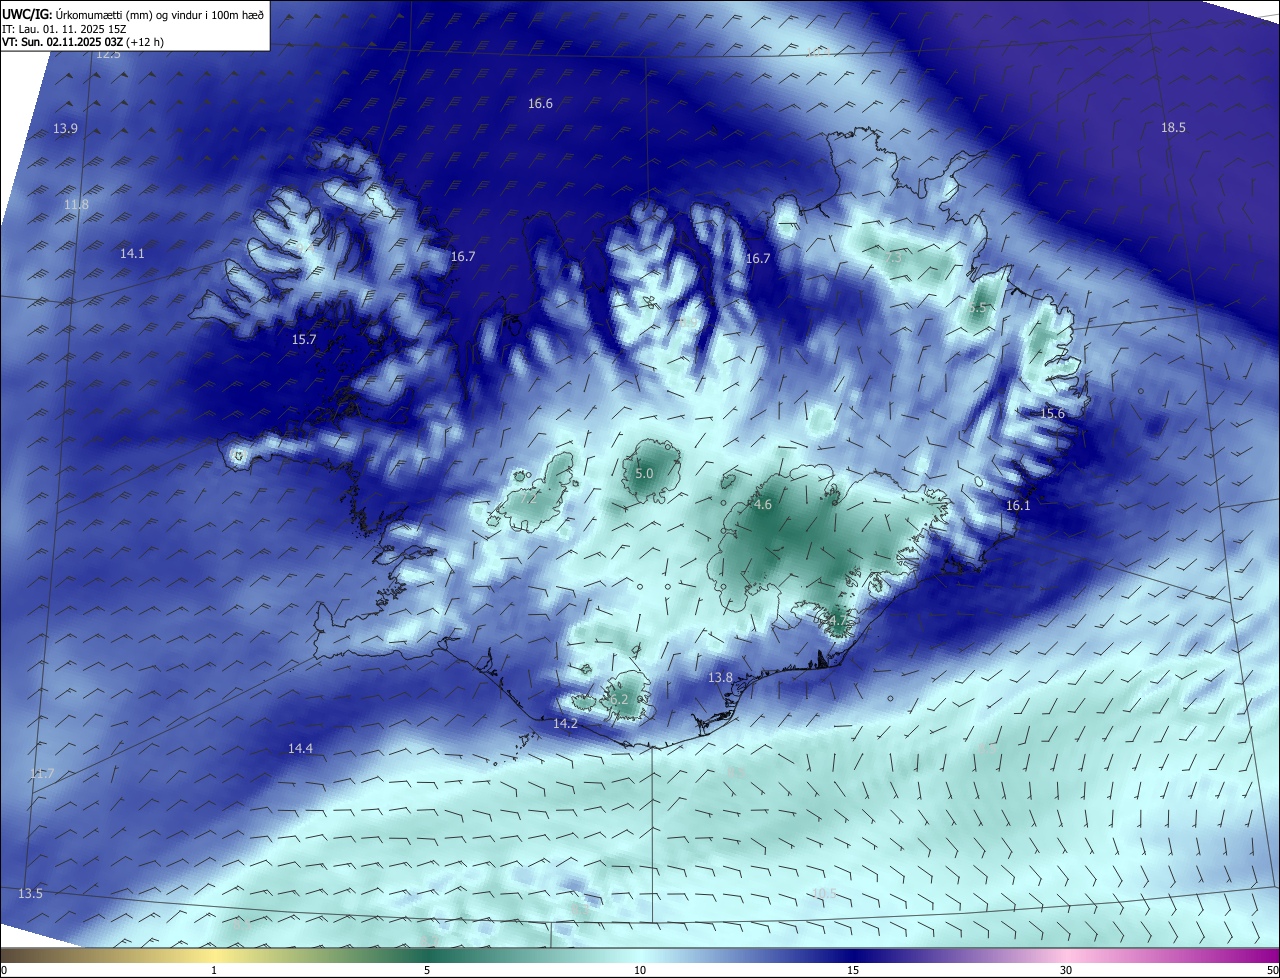Click the 15 tick on the color scale
1280x978 pixels.
[853, 970]
